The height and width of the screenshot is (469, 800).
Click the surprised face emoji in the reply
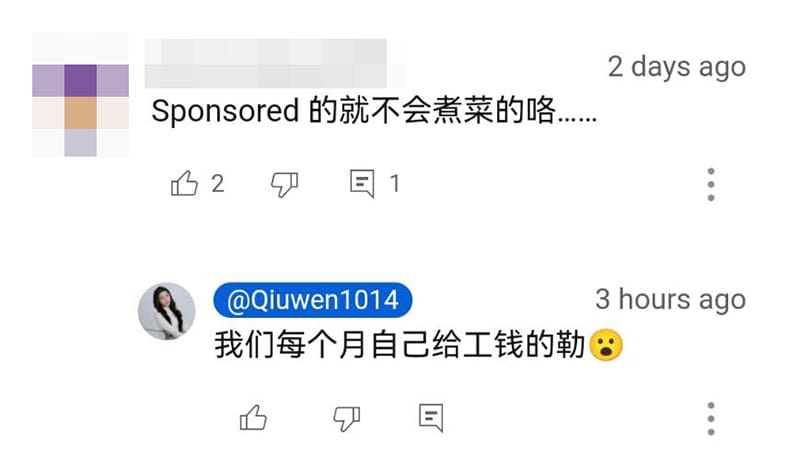point(606,345)
